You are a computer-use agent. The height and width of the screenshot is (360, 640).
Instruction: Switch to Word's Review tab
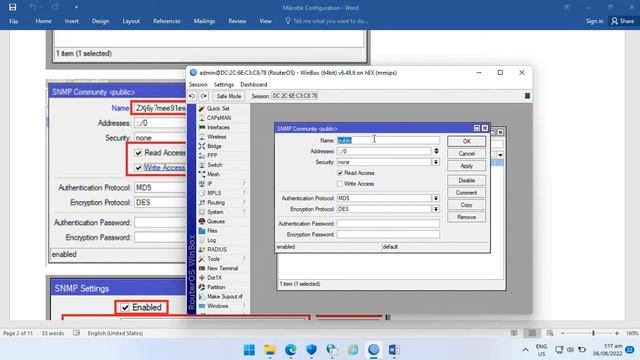click(x=237, y=21)
